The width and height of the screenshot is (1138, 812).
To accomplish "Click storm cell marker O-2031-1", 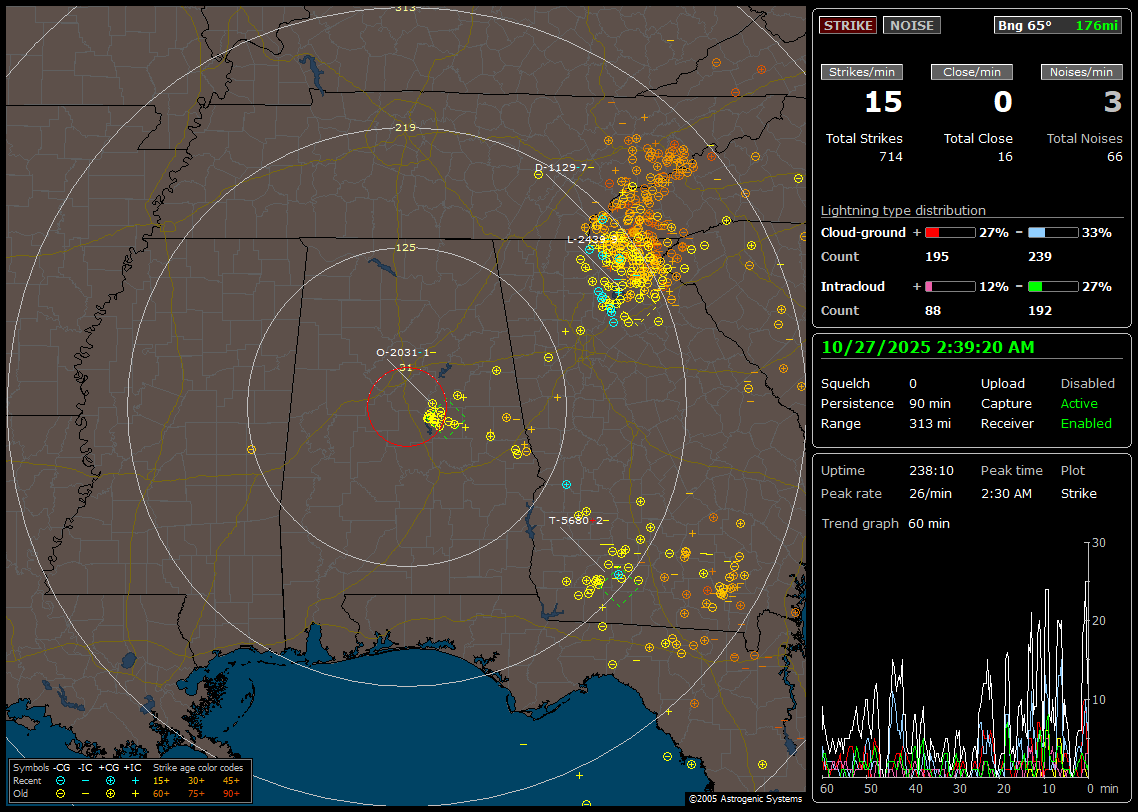I will click(403, 352).
